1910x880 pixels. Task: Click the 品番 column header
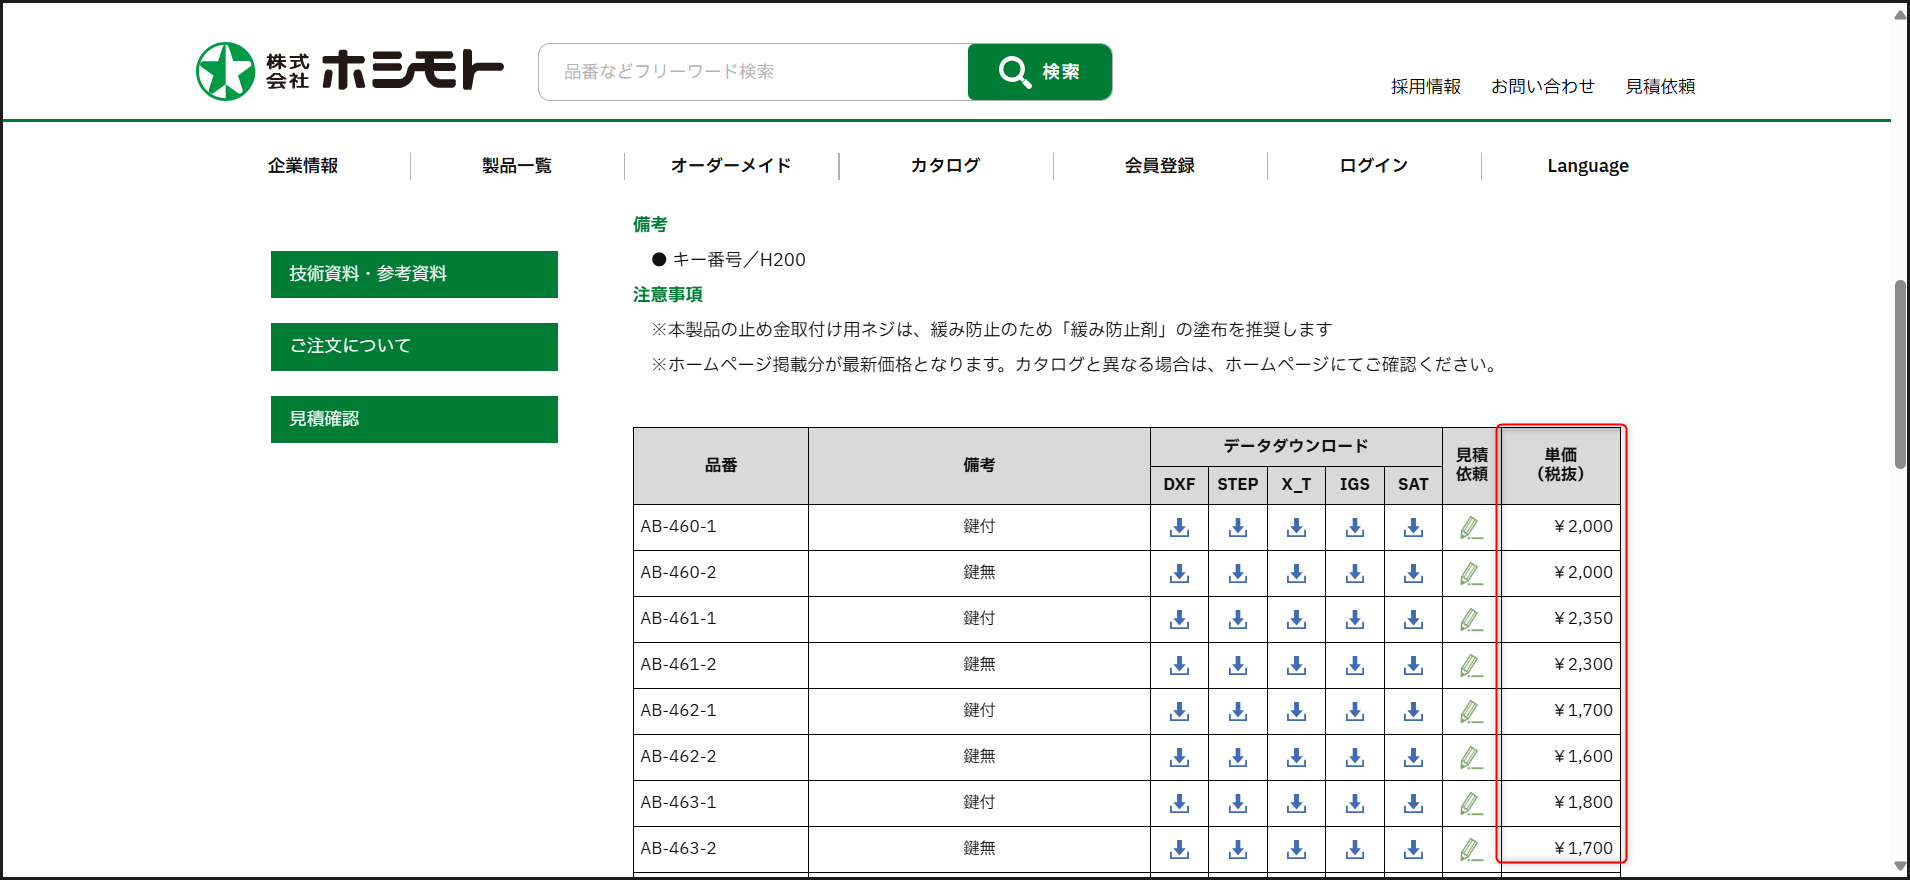pyautogui.click(x=721, y=466)
